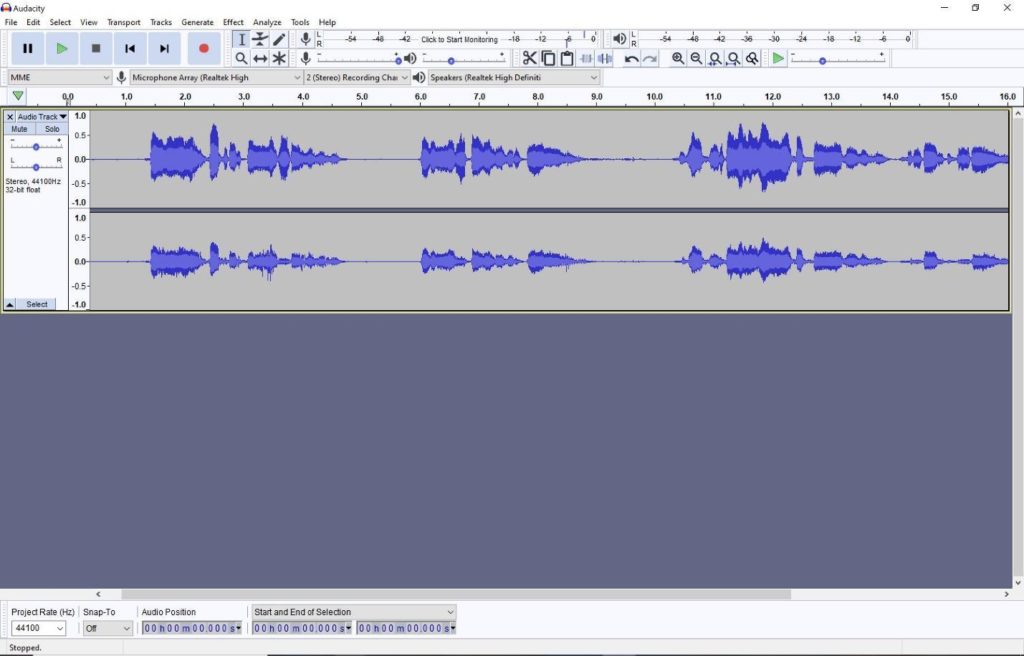The image size is (1024, 656).
Task: Click the Undo arrow icon
Action: [630, 59]
